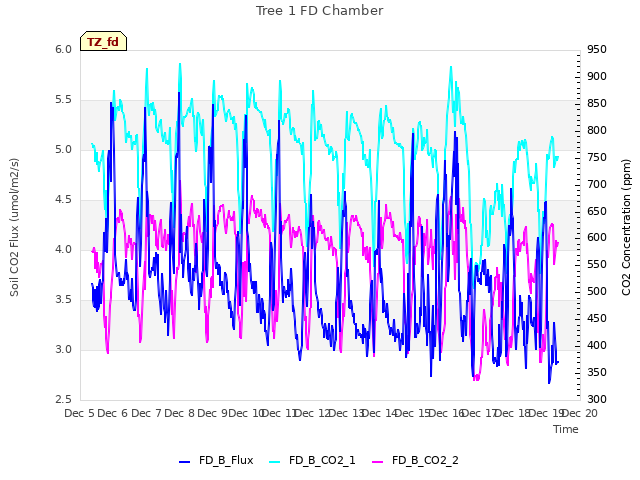Click the 550 right axis tick label
640x480 pixels.
coord(597,264)
